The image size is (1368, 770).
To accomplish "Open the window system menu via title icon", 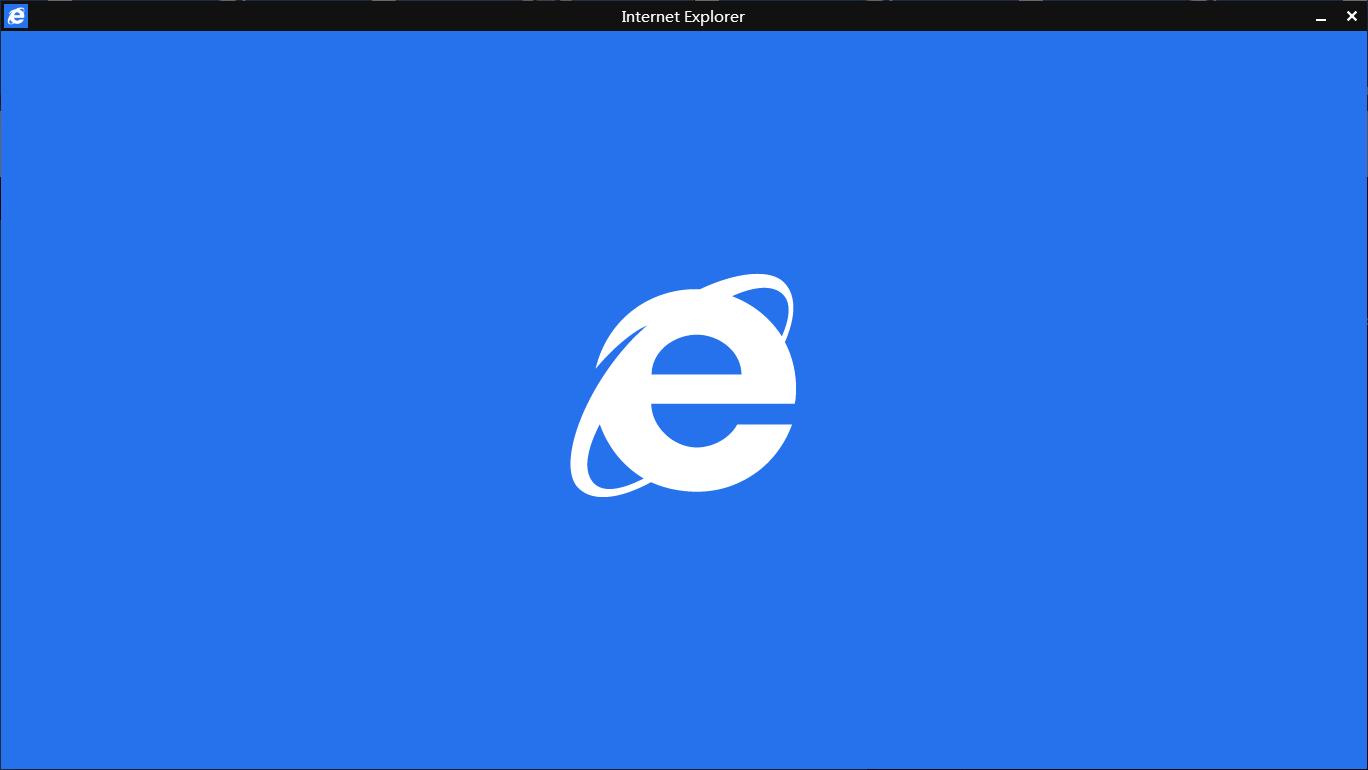I will pos(16,16).
